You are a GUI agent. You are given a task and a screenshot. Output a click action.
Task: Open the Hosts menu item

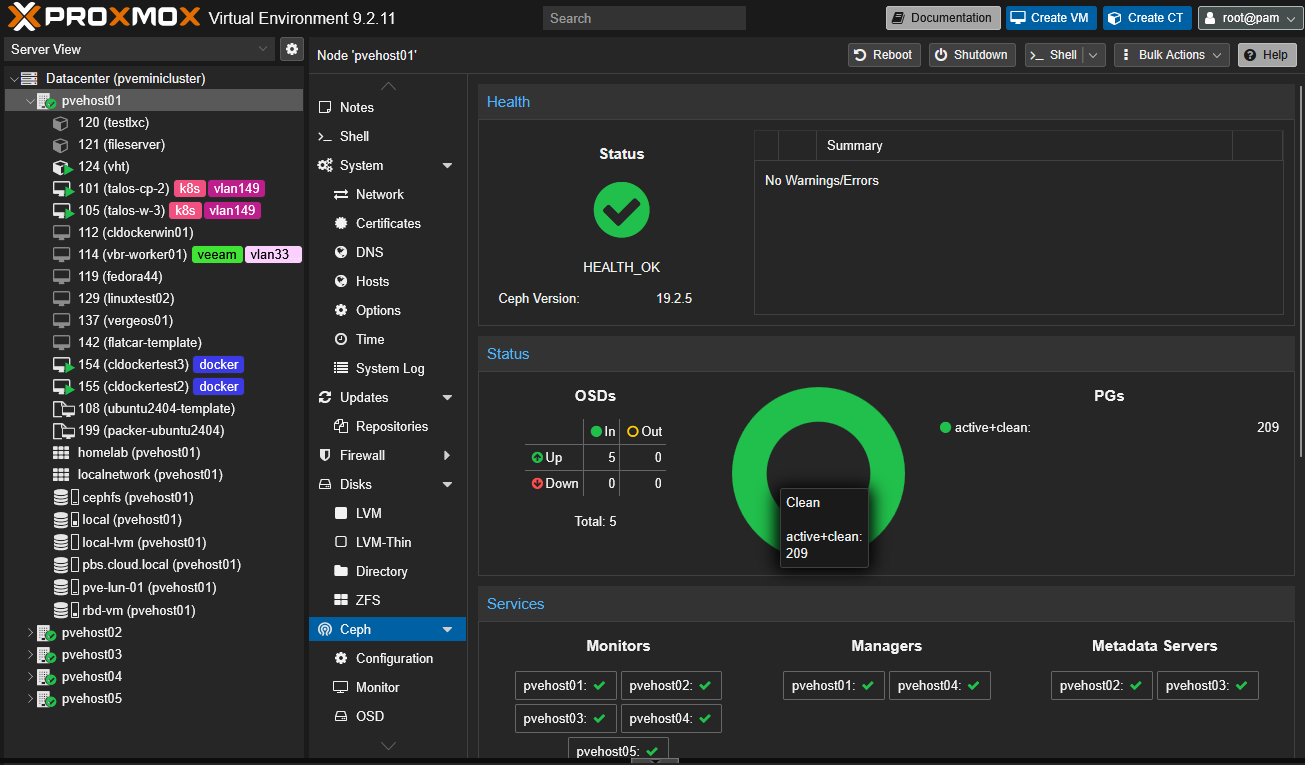click(388, 281)
